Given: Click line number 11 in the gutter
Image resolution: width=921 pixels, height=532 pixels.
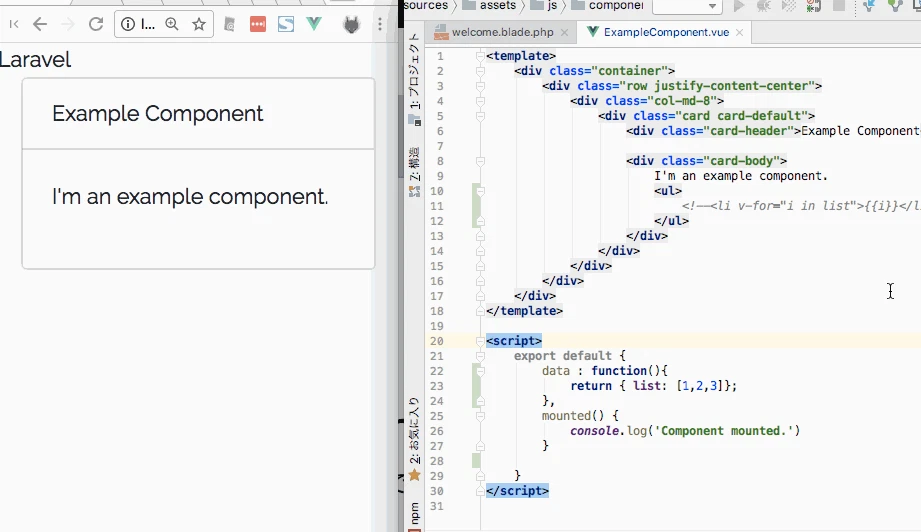Looking at the screenshot, I should click(436, 206).
